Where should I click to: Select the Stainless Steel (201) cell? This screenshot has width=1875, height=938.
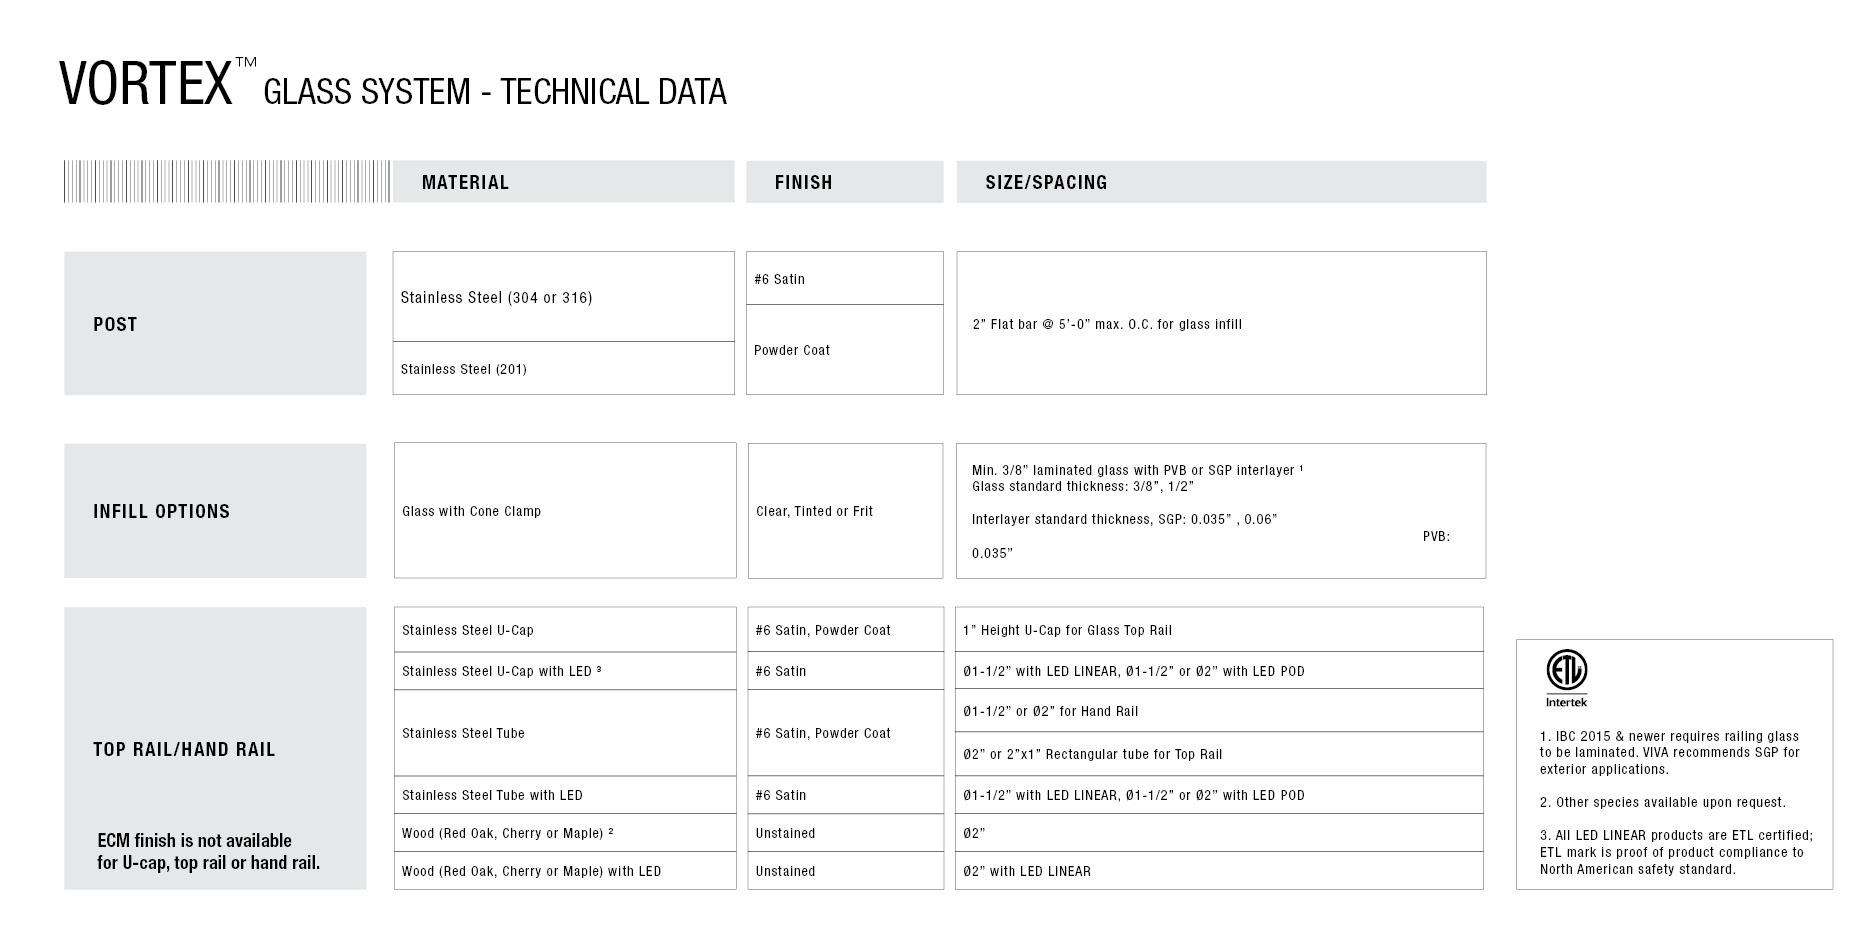(564, 368)
